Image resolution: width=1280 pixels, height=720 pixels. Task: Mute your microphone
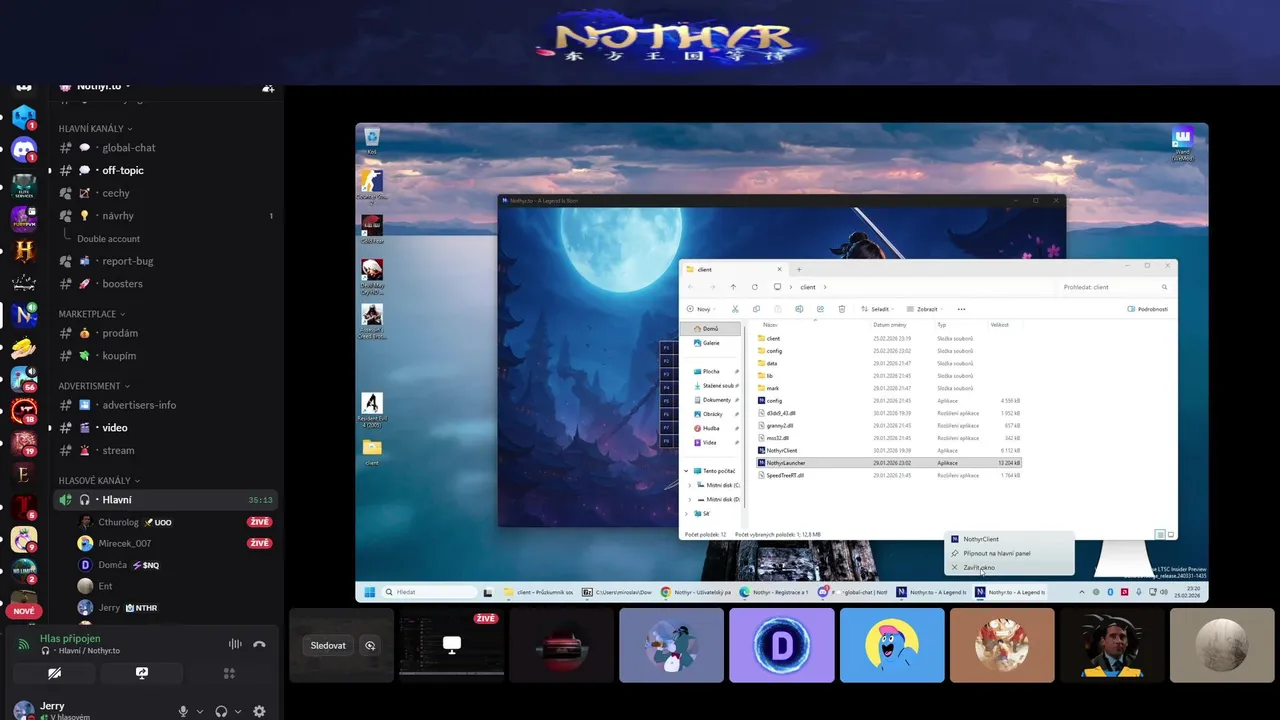coord(183,711)
